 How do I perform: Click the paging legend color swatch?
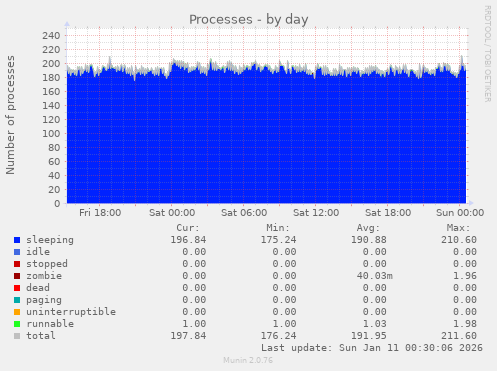(17, 300)
